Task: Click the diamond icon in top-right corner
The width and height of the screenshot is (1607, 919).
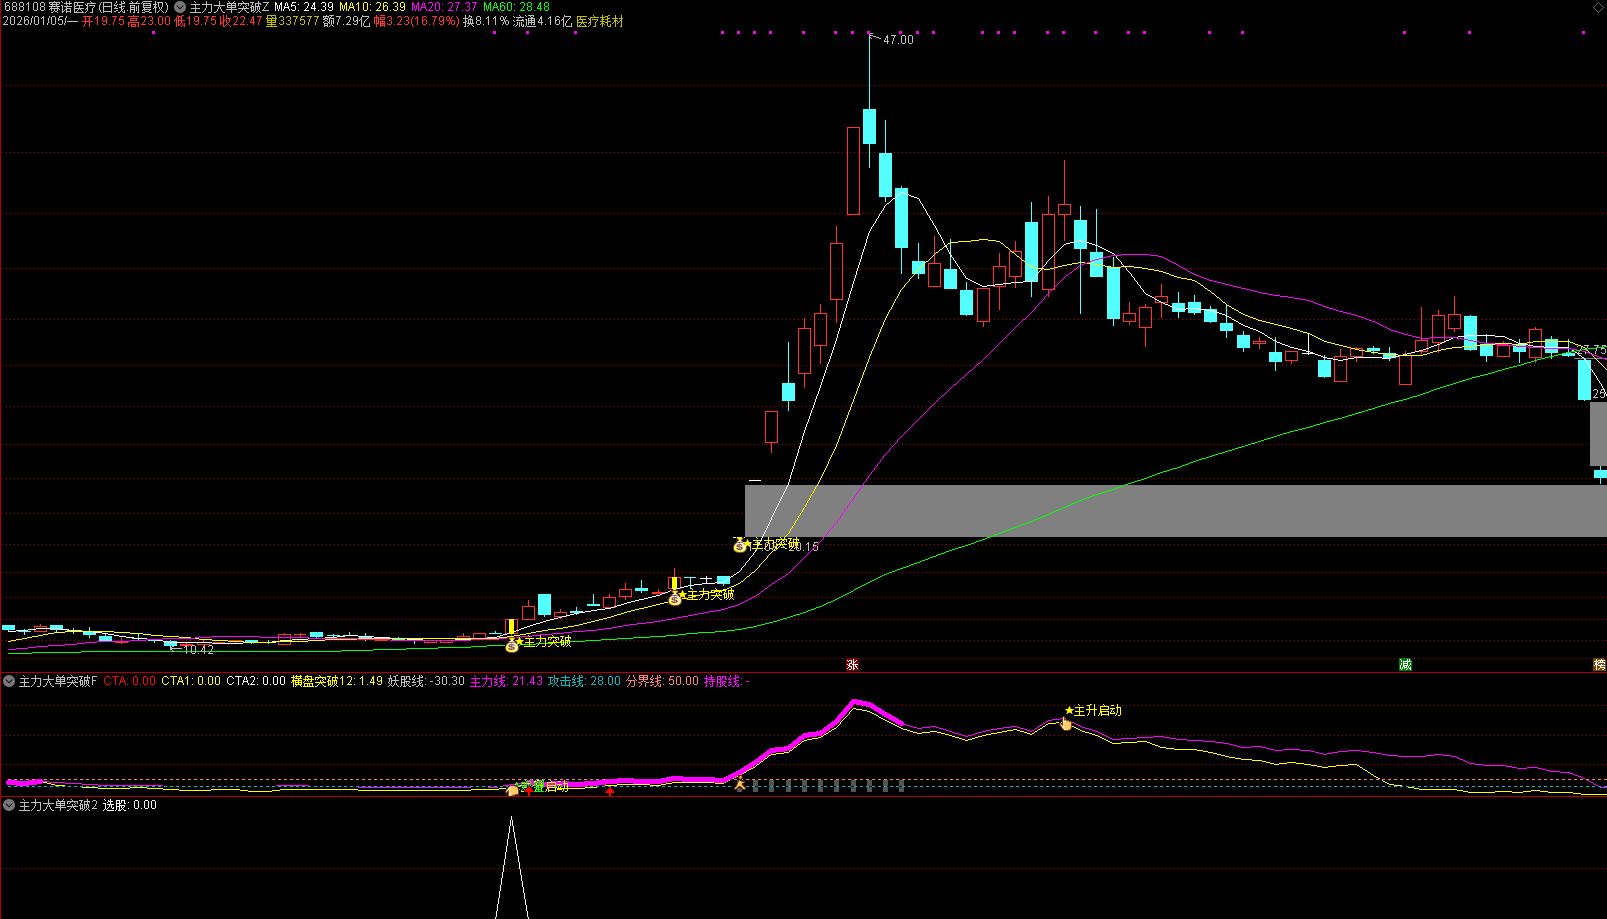Action: pos(1598,7)
